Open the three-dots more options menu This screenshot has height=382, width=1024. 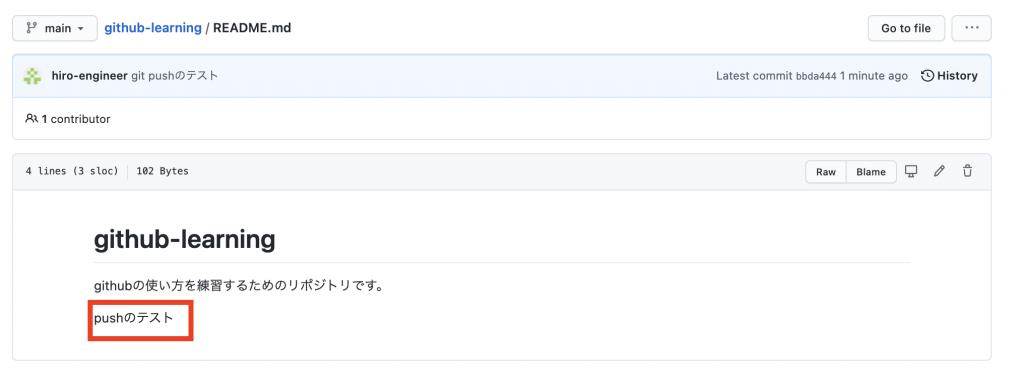(971, 28)
